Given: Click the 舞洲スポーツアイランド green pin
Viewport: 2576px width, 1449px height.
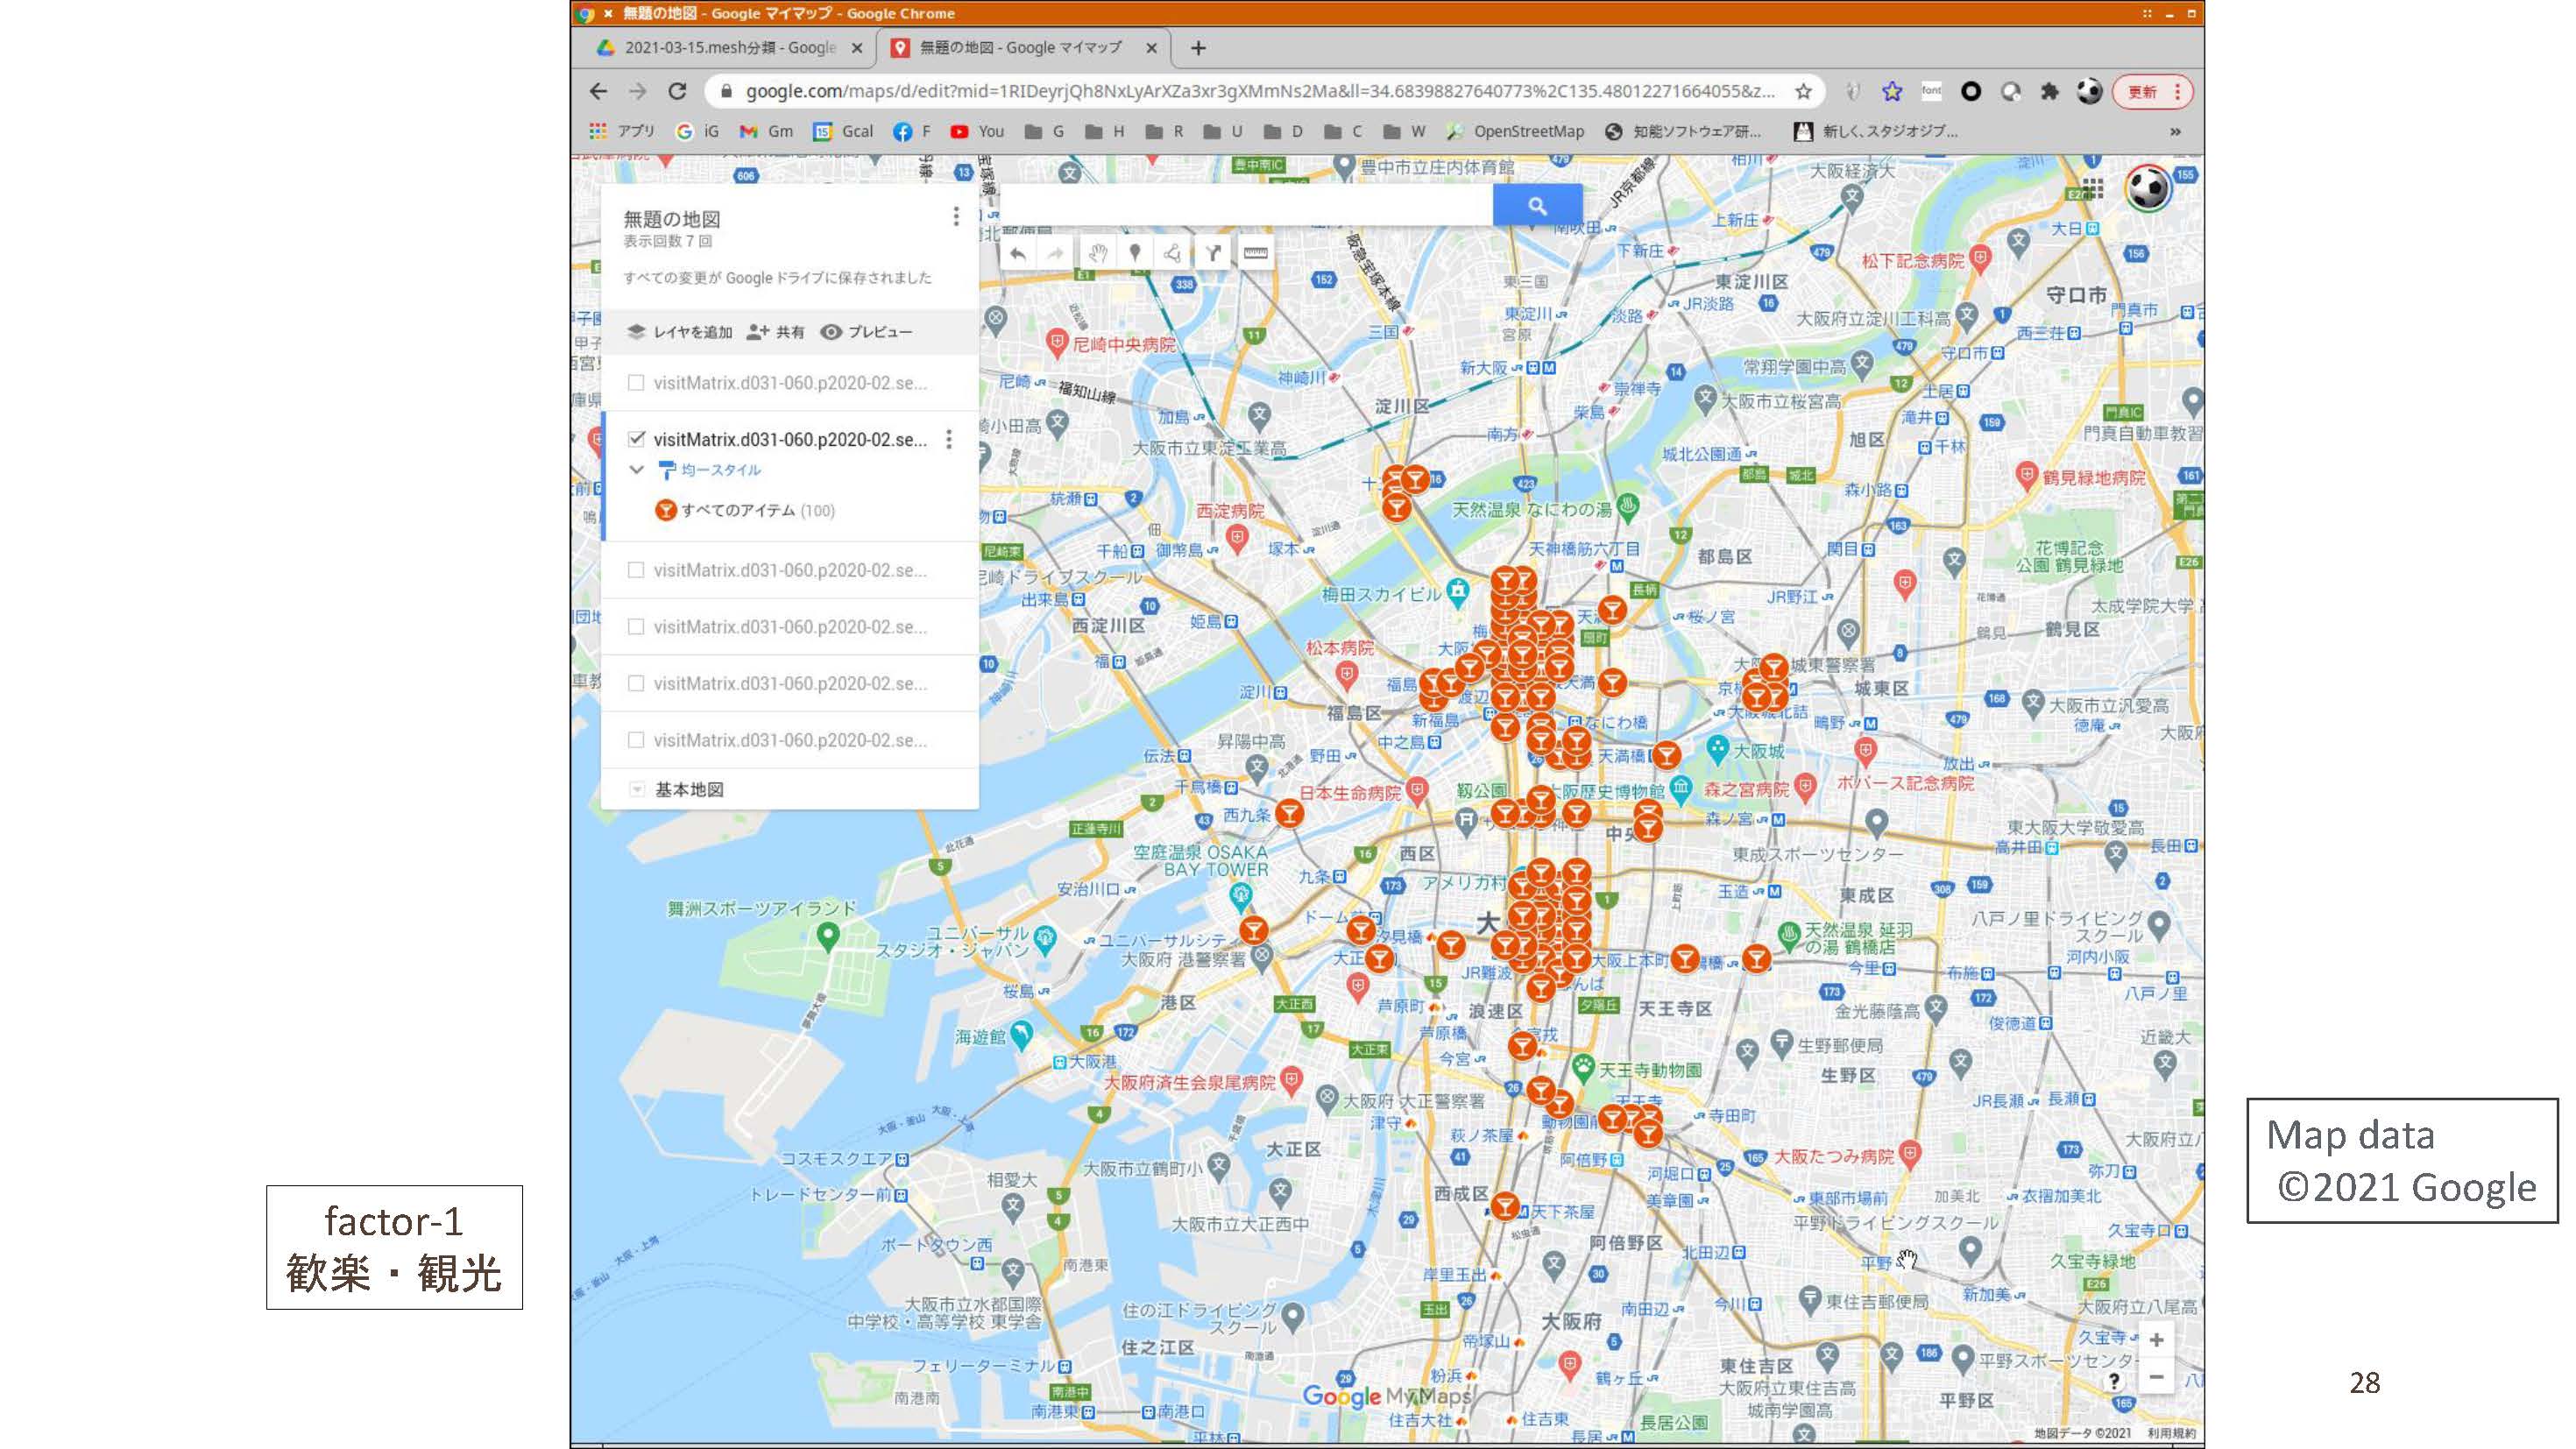Looking at the screenshot, I should point(827,937).
